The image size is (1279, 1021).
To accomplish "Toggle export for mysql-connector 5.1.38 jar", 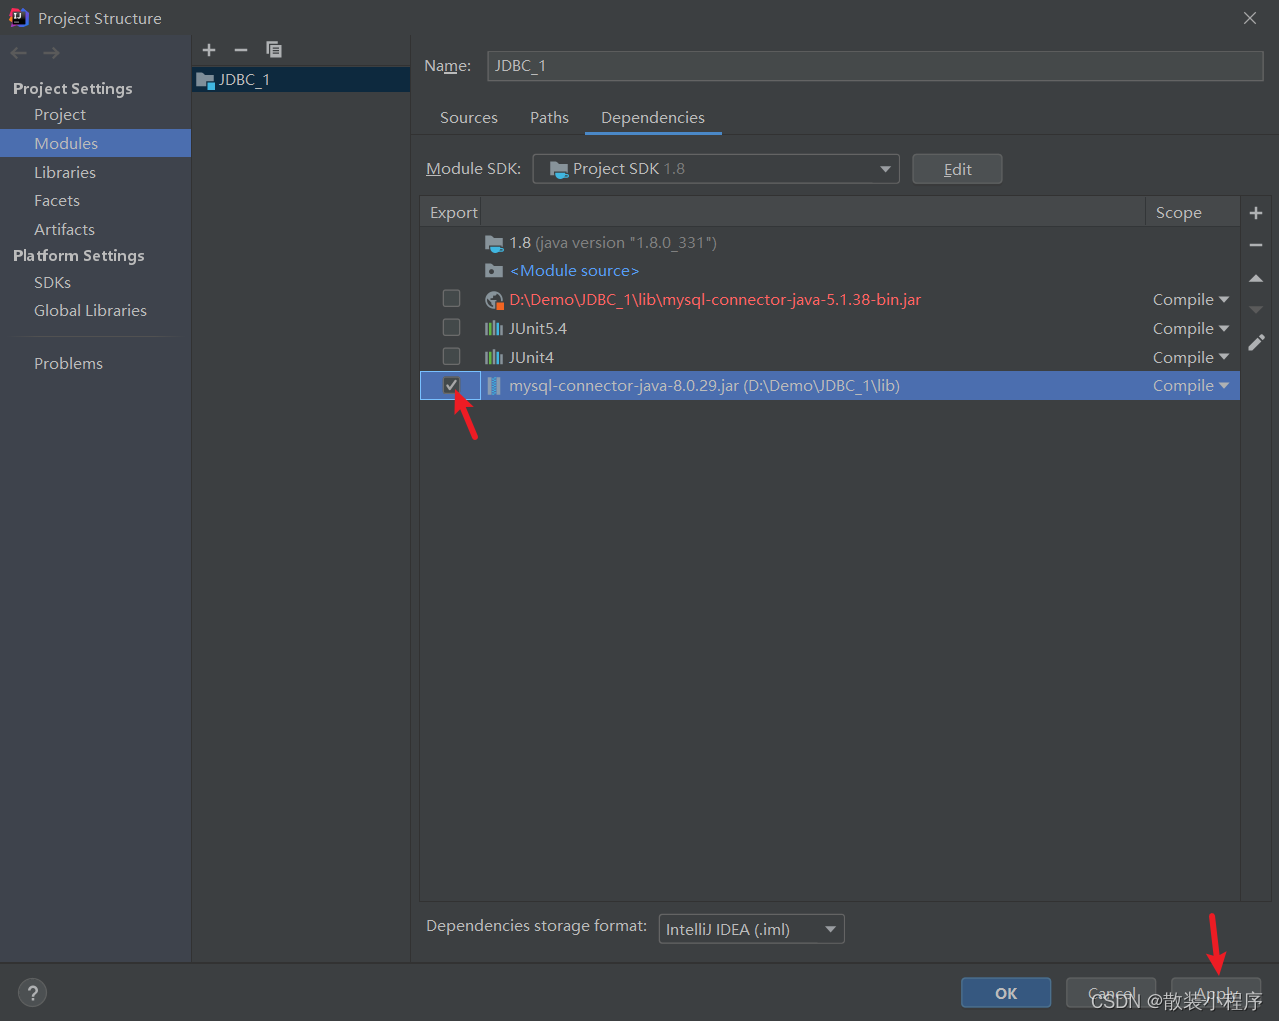I will coord(452,299).
